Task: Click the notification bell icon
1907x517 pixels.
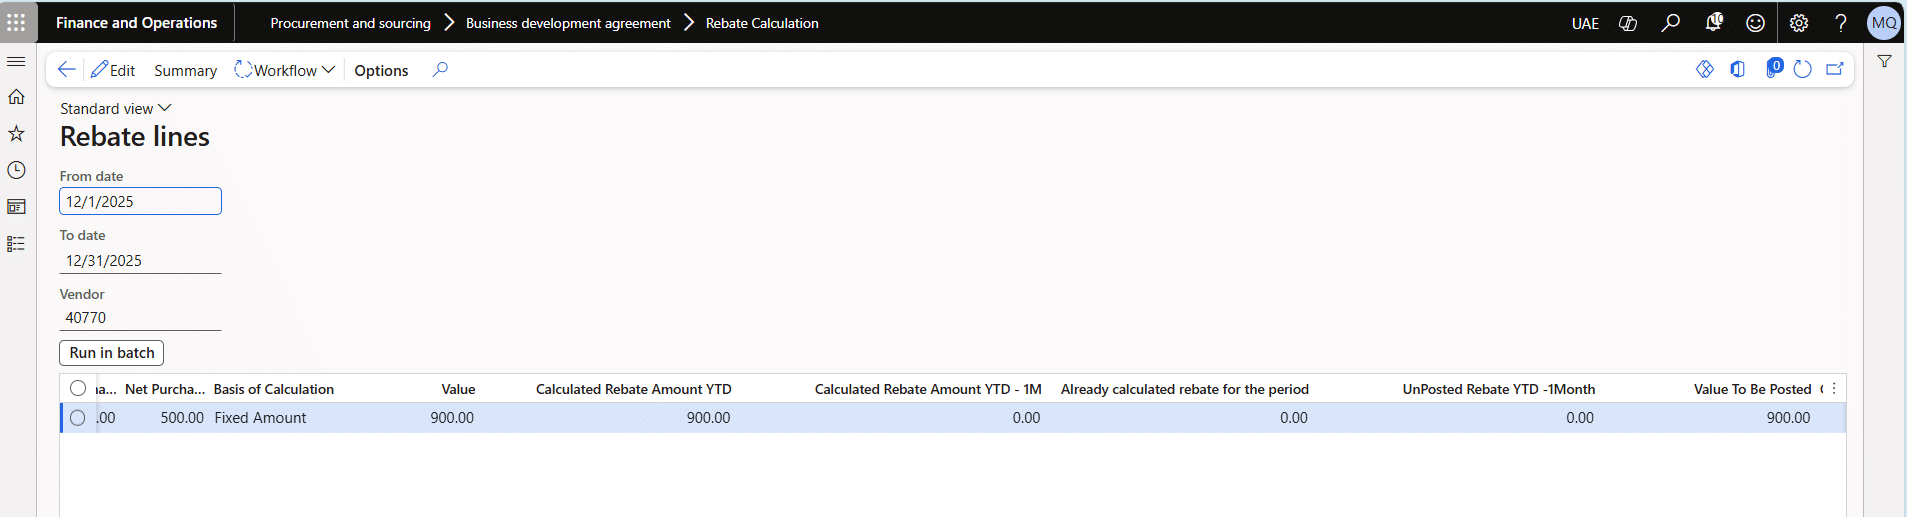Action: pyautogui.click(x=1713, y=22)
